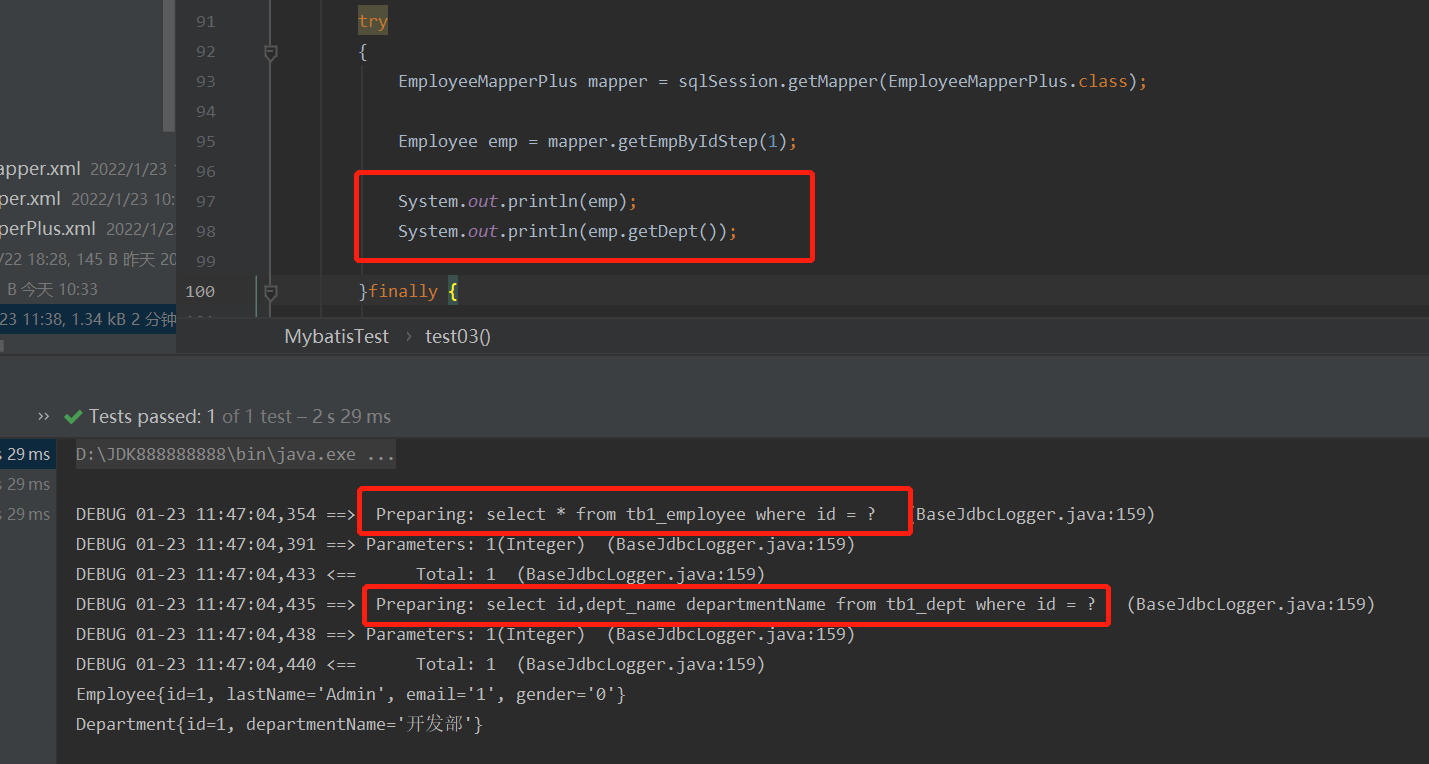The width and height of the screenshot is (1429, 764).
Task: Select the file row showing 今天 10:33
Action: click(88, 289)
